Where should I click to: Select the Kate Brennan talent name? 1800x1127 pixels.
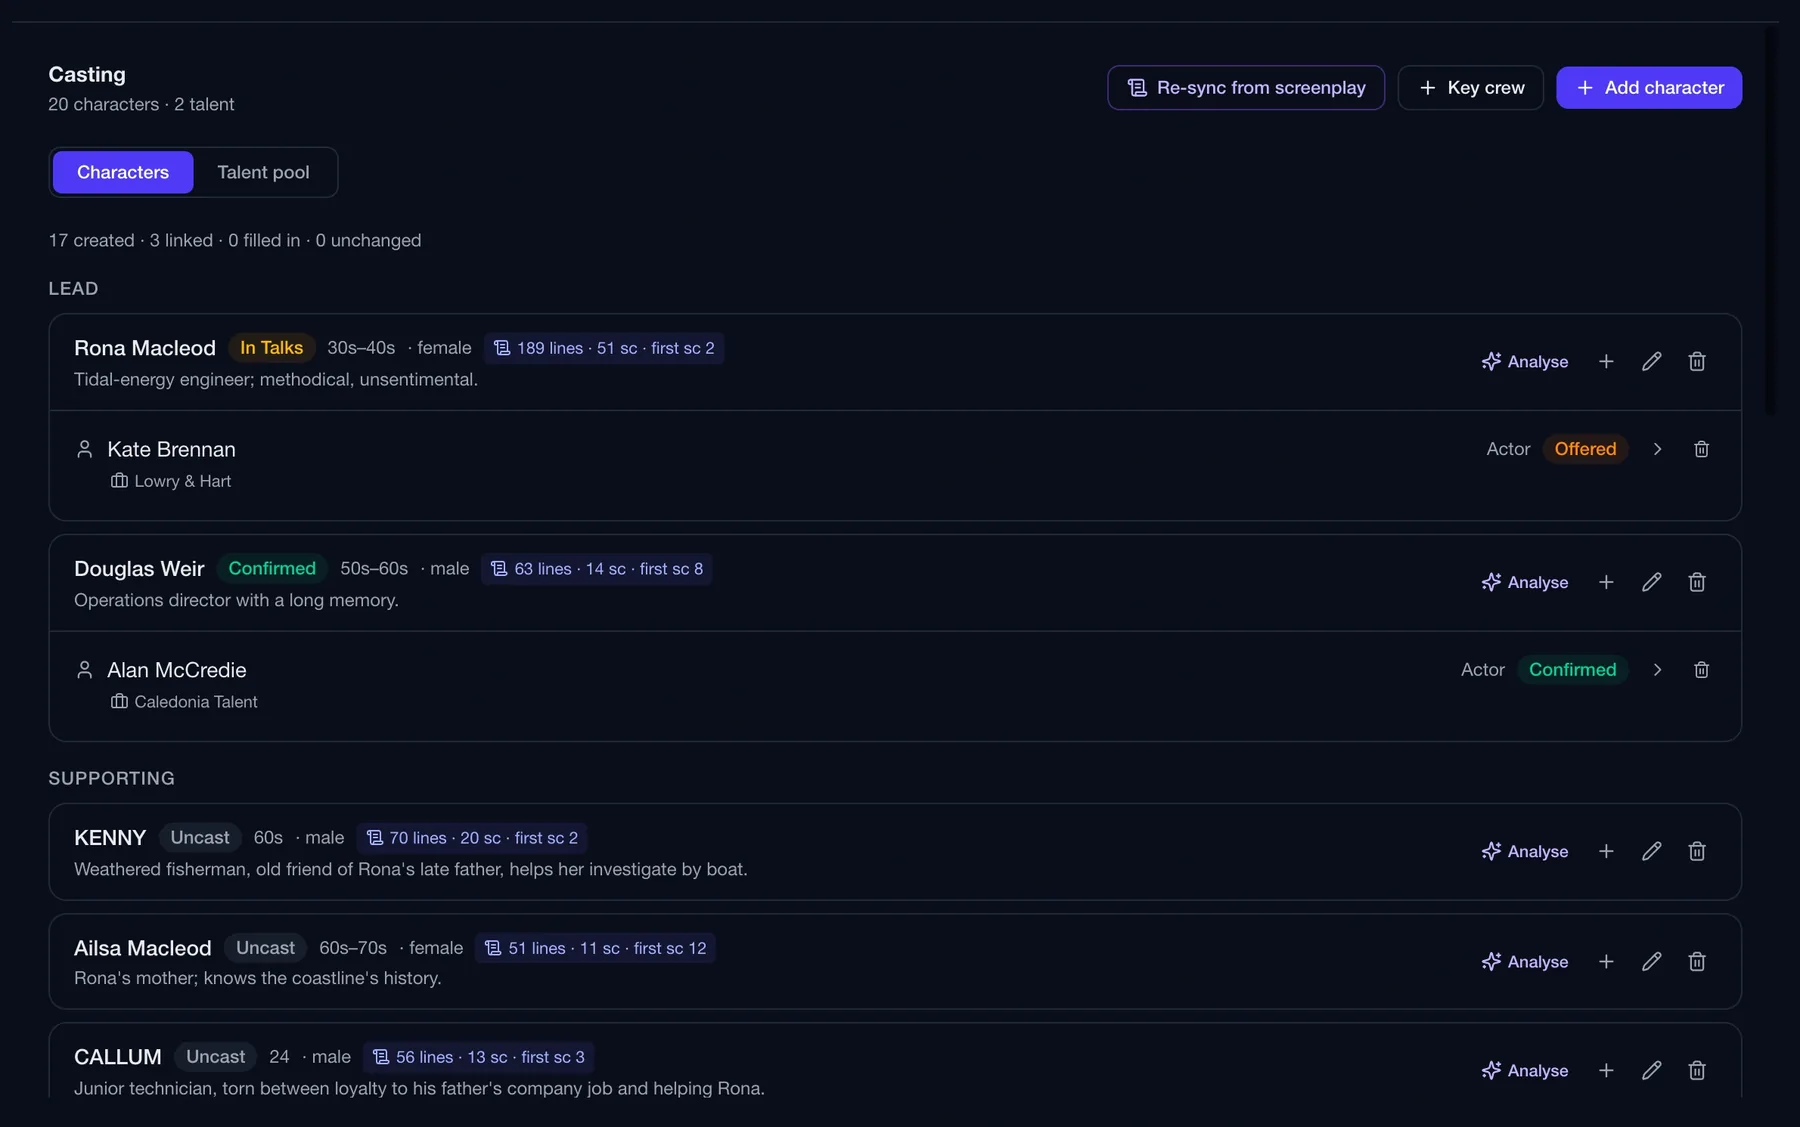[171, 450]
